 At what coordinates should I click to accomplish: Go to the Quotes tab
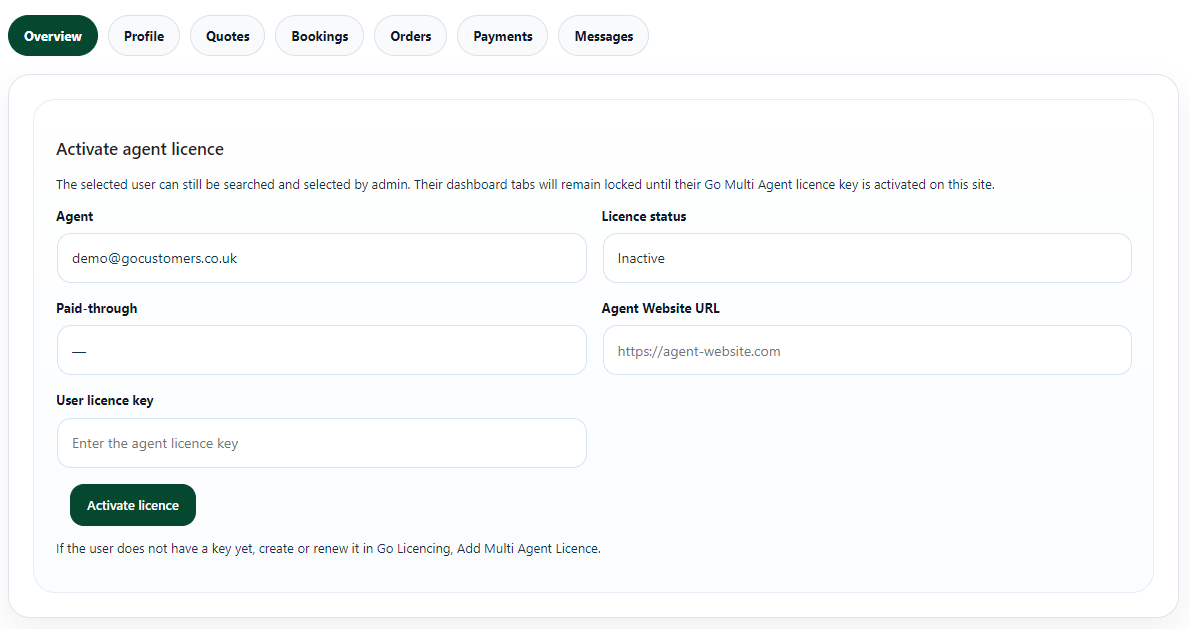[228, 36]
